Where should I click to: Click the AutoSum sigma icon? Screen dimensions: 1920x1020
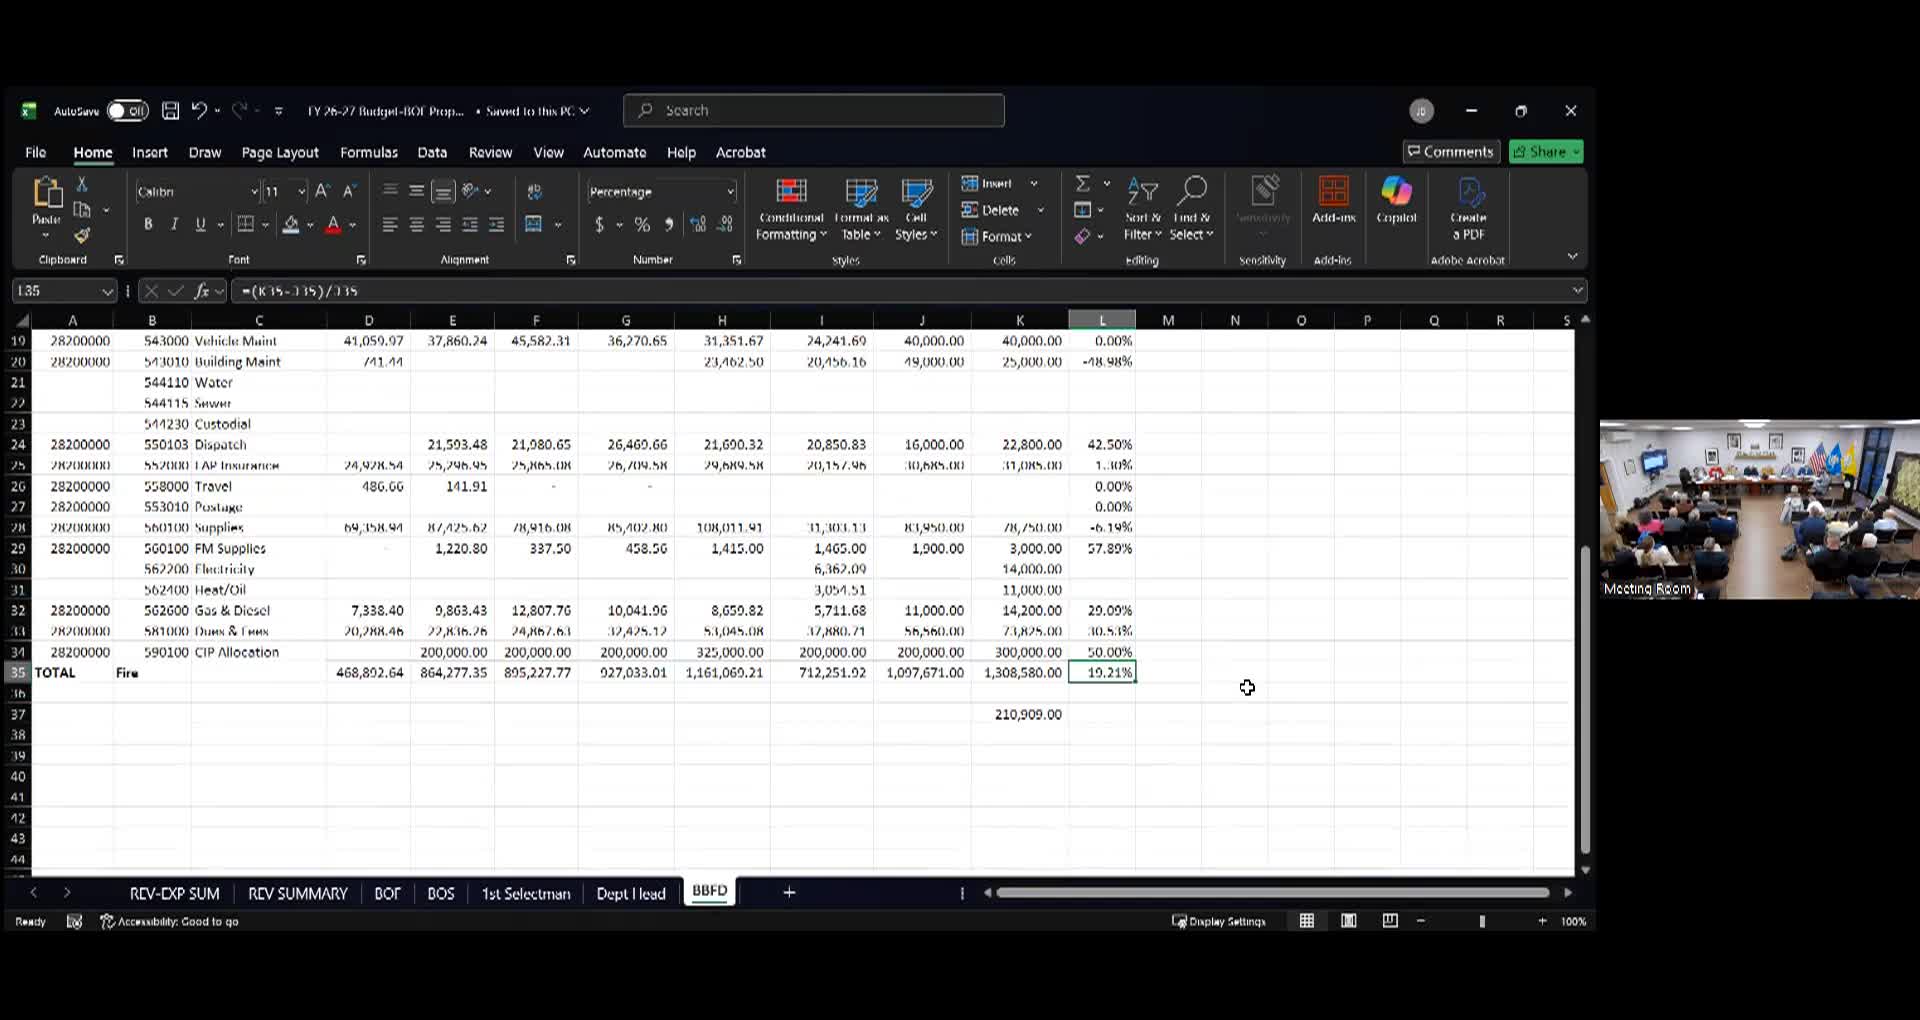coord(1082,184)
